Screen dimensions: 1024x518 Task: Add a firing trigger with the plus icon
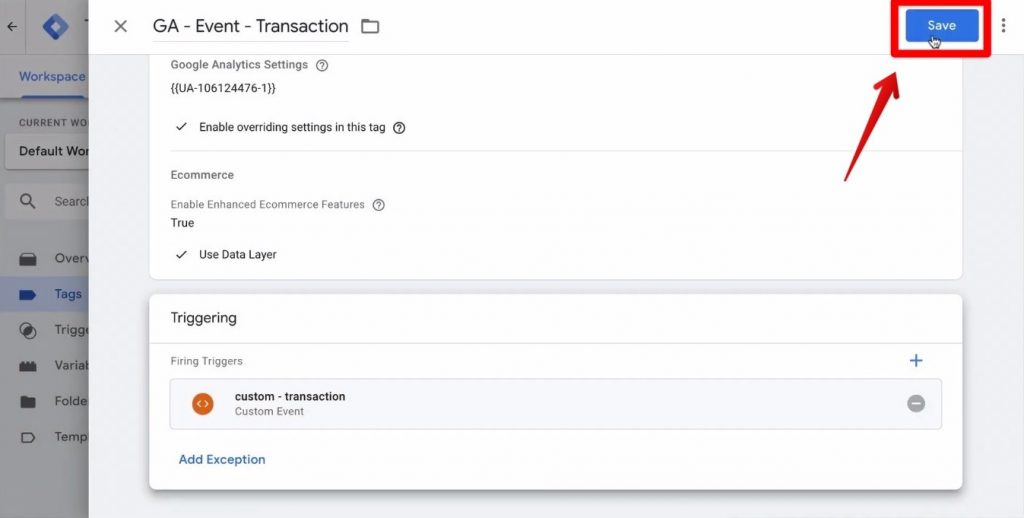pyautogui.click(x=915, y=360)
